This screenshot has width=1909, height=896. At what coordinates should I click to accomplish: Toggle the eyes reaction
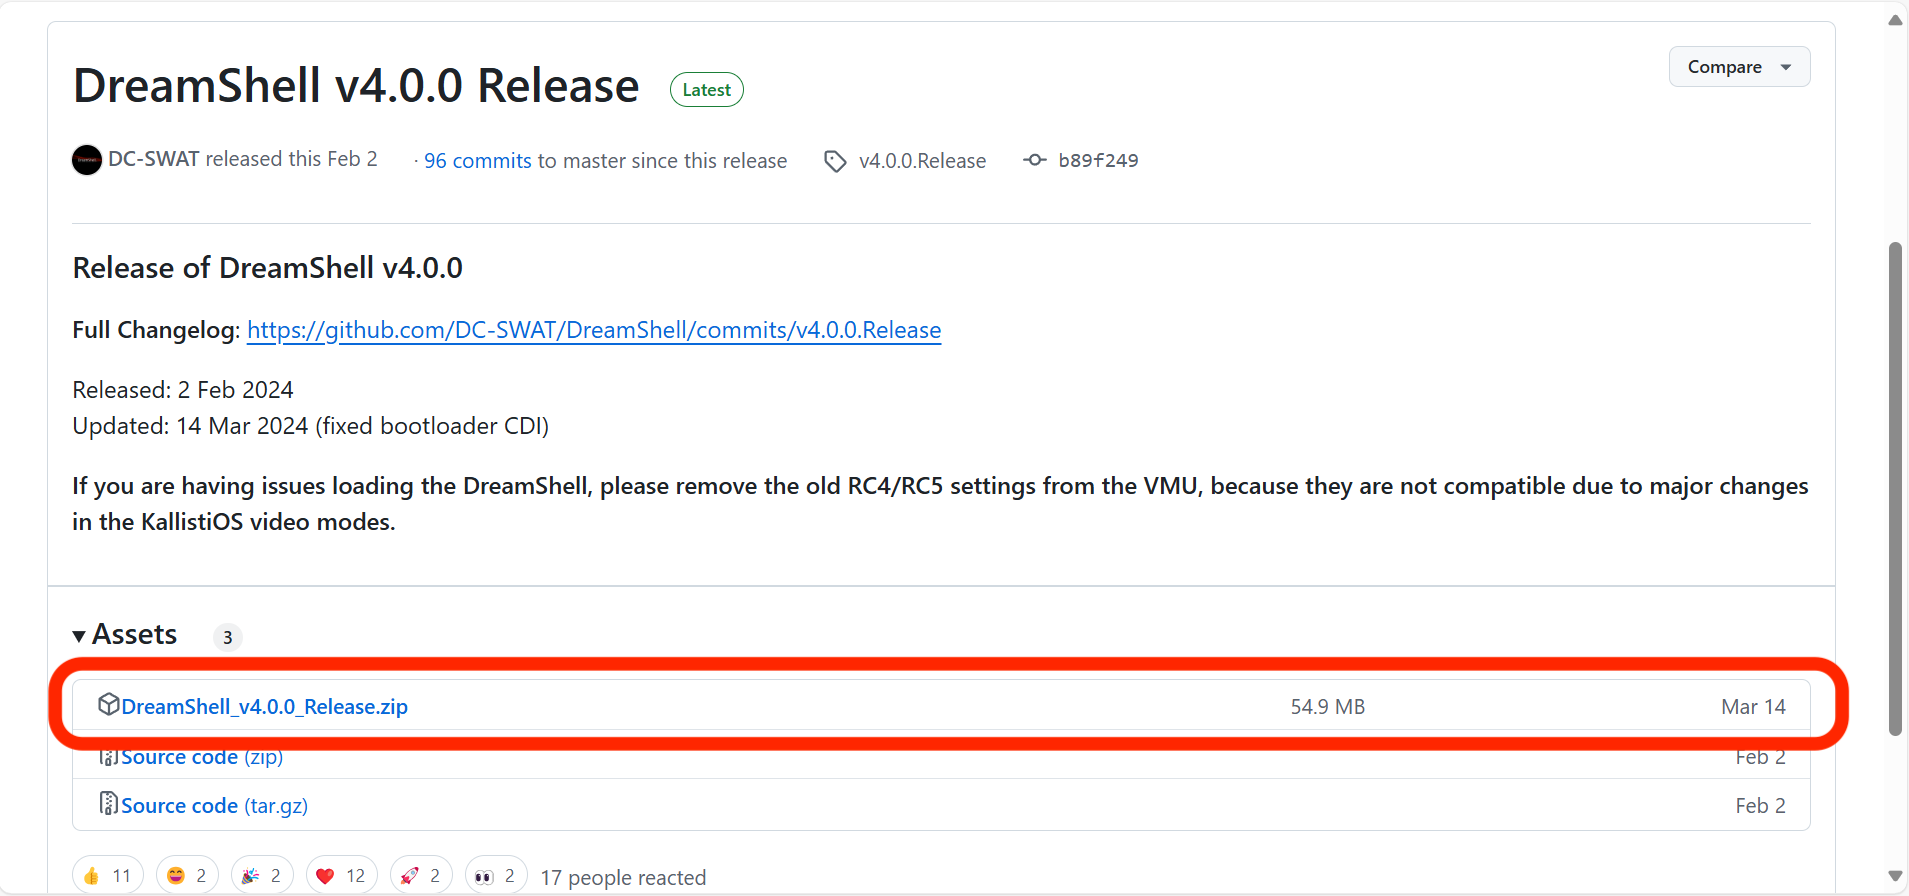tap(496, 876)
